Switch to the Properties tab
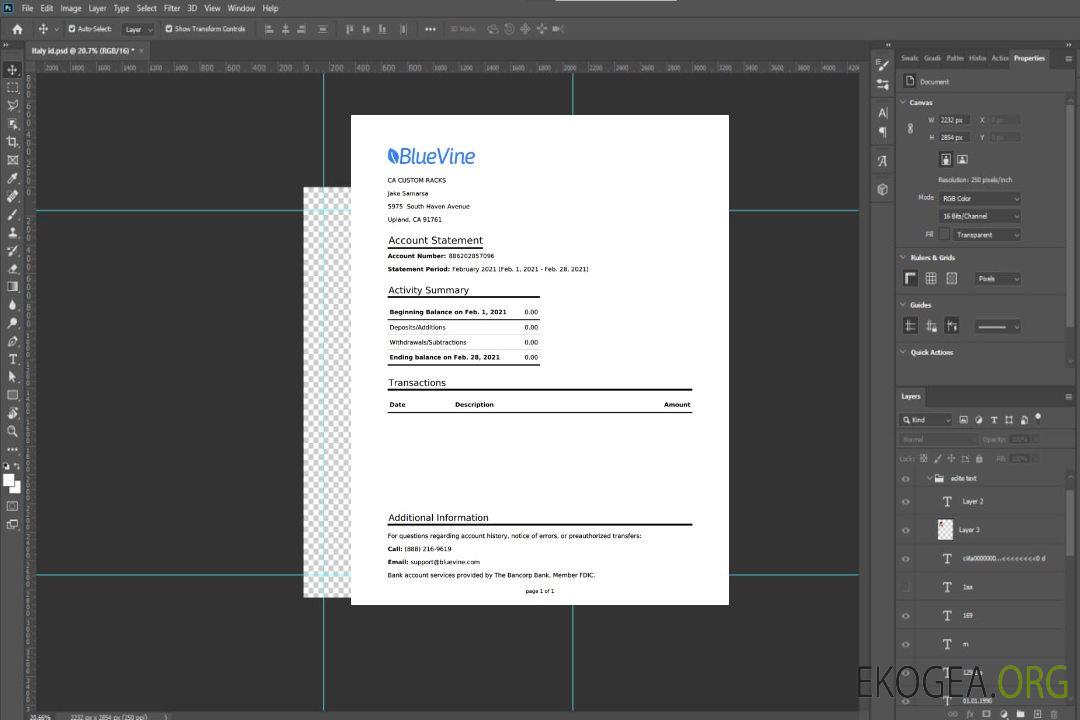 (1029, 59)
